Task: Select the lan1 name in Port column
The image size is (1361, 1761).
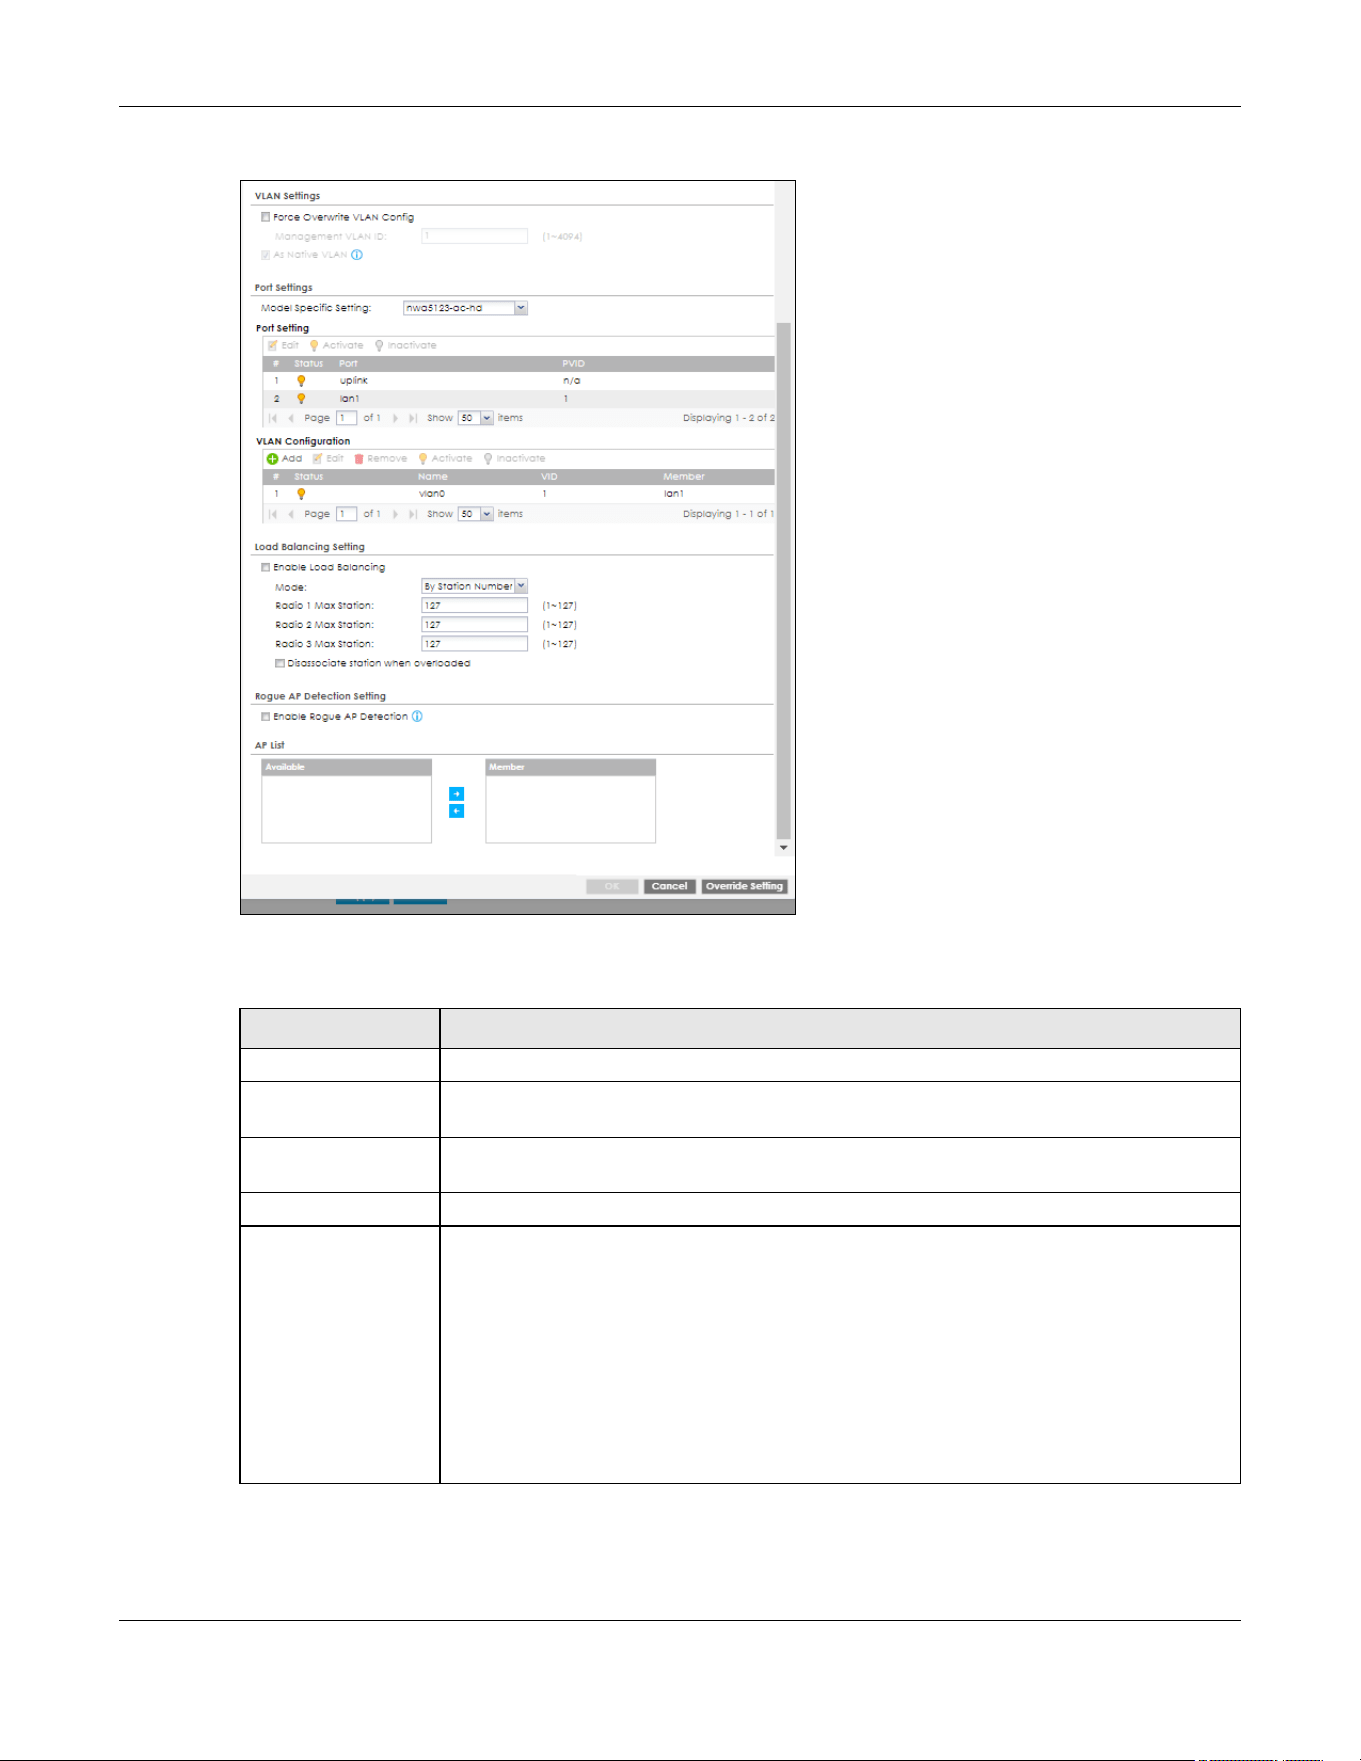Action: [349, 399]
